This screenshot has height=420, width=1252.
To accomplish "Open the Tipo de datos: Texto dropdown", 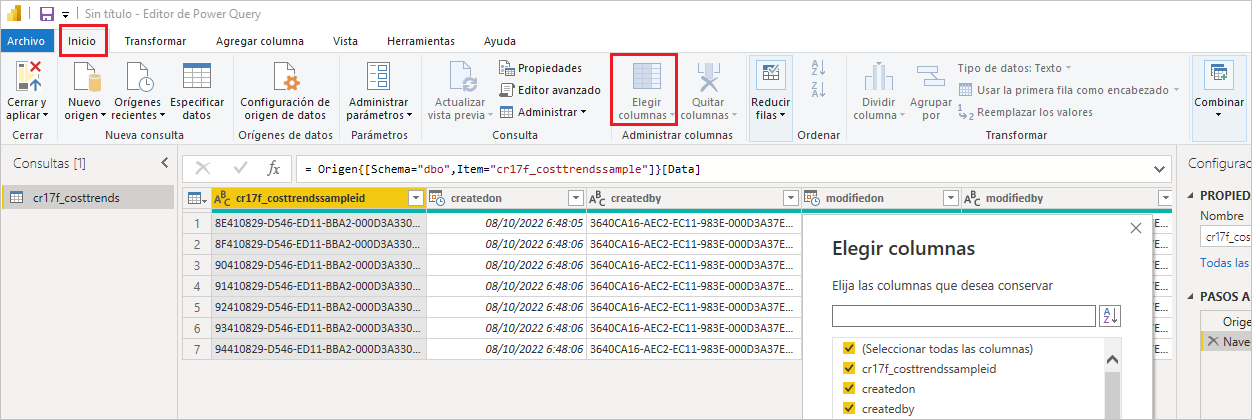I will coord(1014,67).
